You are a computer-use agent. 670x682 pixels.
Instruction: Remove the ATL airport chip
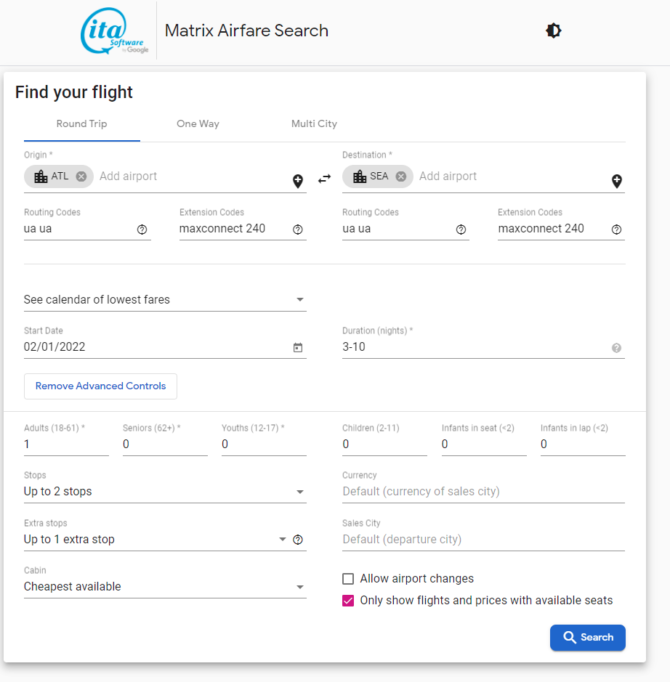81,176
